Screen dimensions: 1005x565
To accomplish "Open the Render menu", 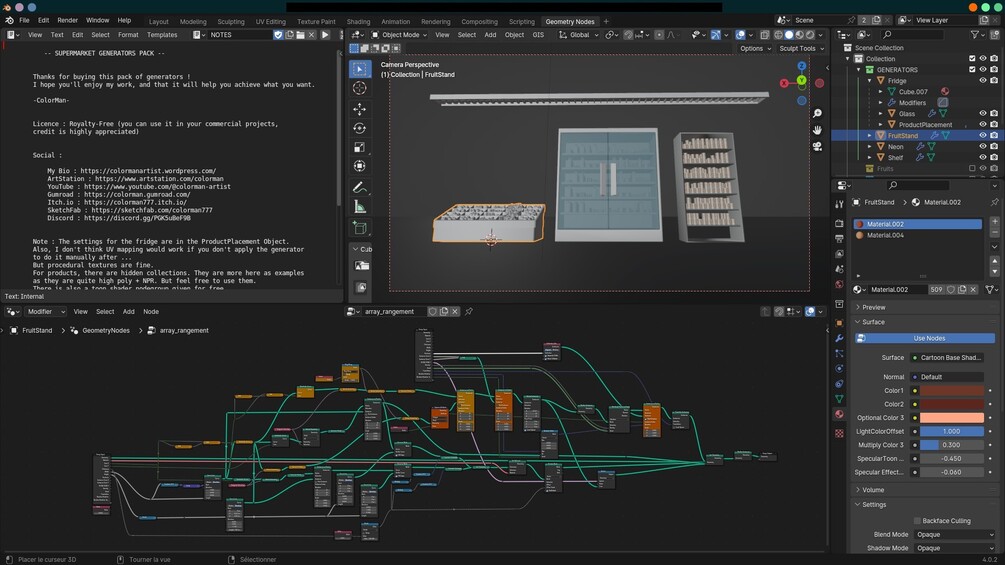I will (67, 20).
